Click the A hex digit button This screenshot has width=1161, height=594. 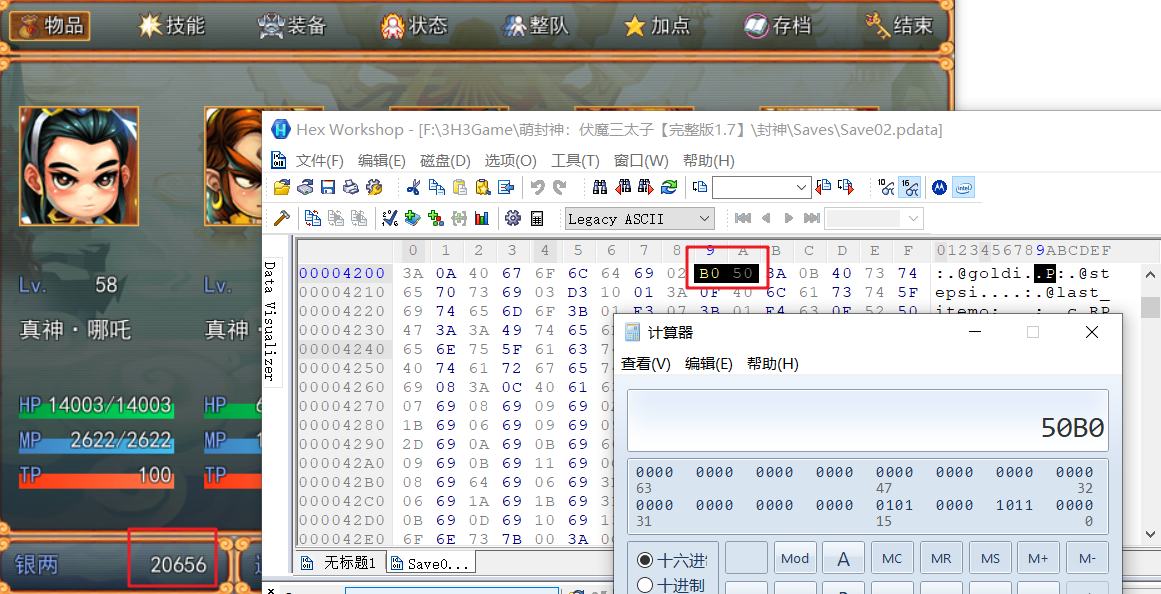pyautogui.click(x=843, y=558)
